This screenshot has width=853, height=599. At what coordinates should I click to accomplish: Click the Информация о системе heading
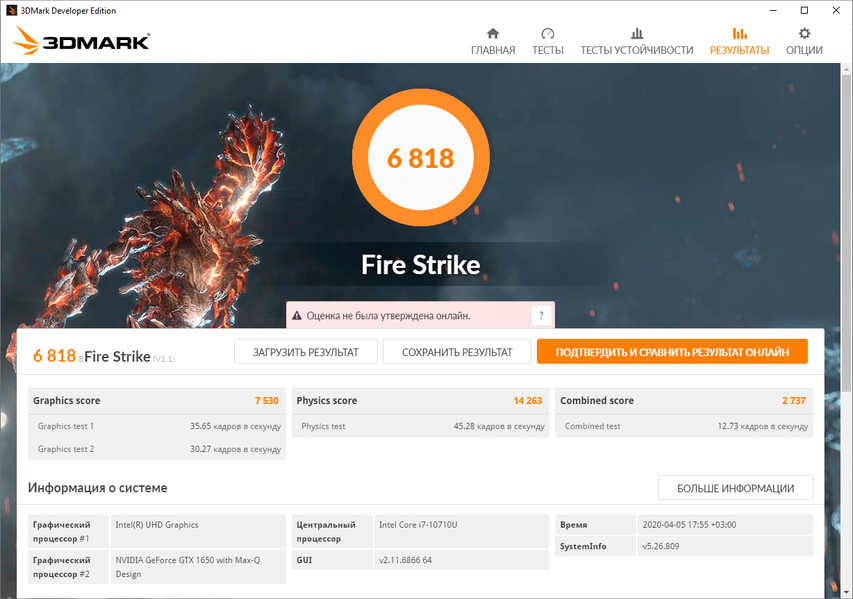coord(98,488)
